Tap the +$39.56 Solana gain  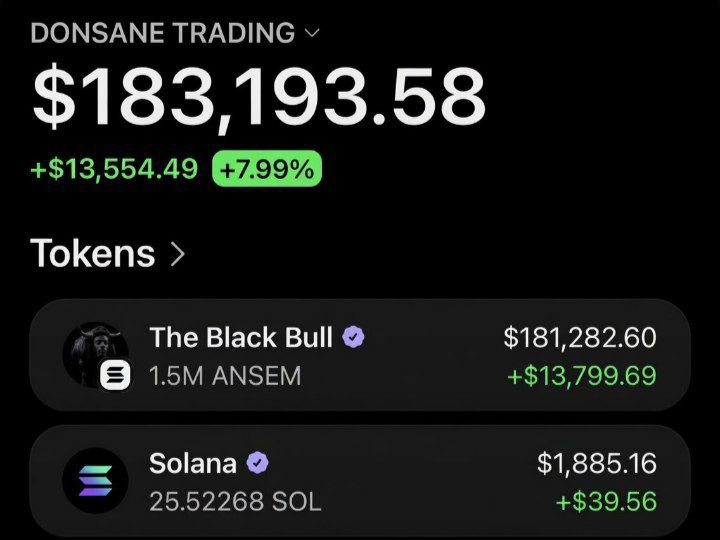[x=606, y=501]
